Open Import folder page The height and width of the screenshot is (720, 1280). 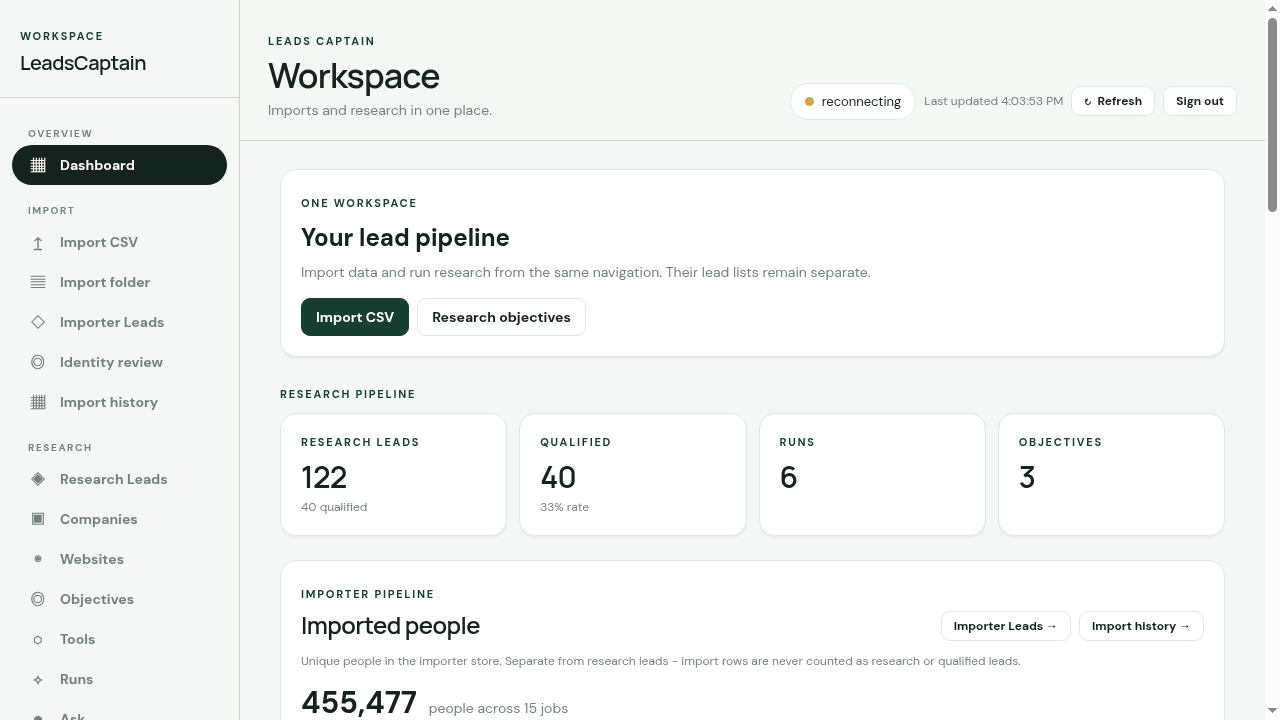tap(119, 282)
